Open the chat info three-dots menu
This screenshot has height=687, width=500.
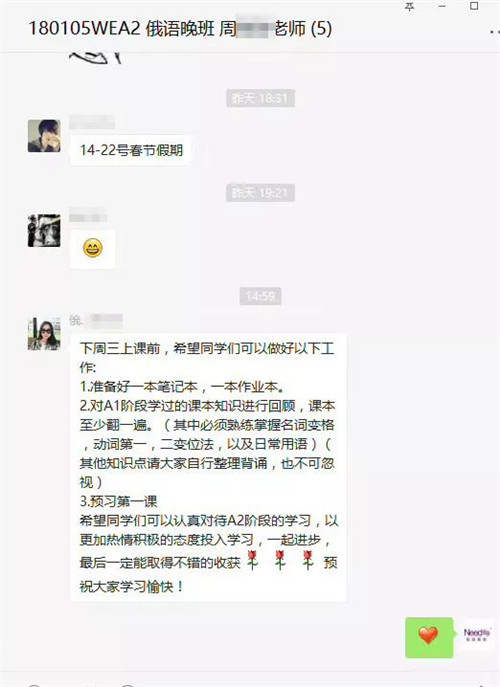click(x=495, y=31)
